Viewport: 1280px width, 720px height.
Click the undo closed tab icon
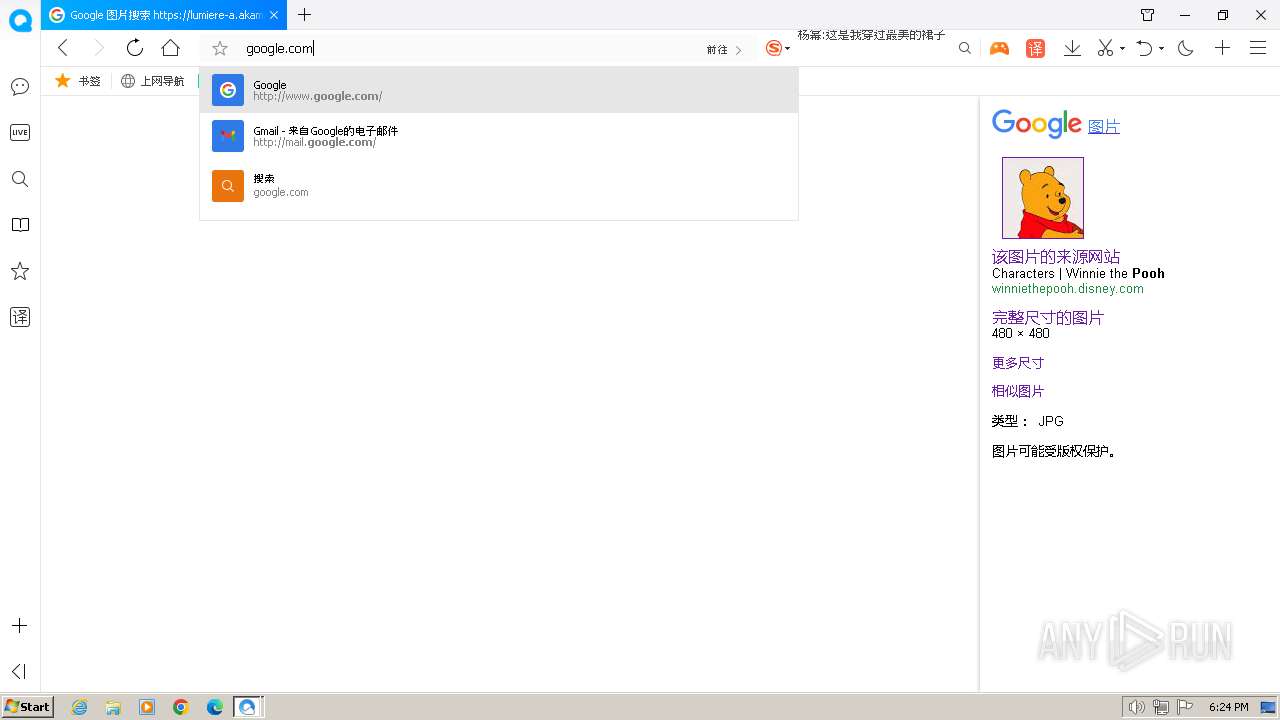[x=1145, y=48]
